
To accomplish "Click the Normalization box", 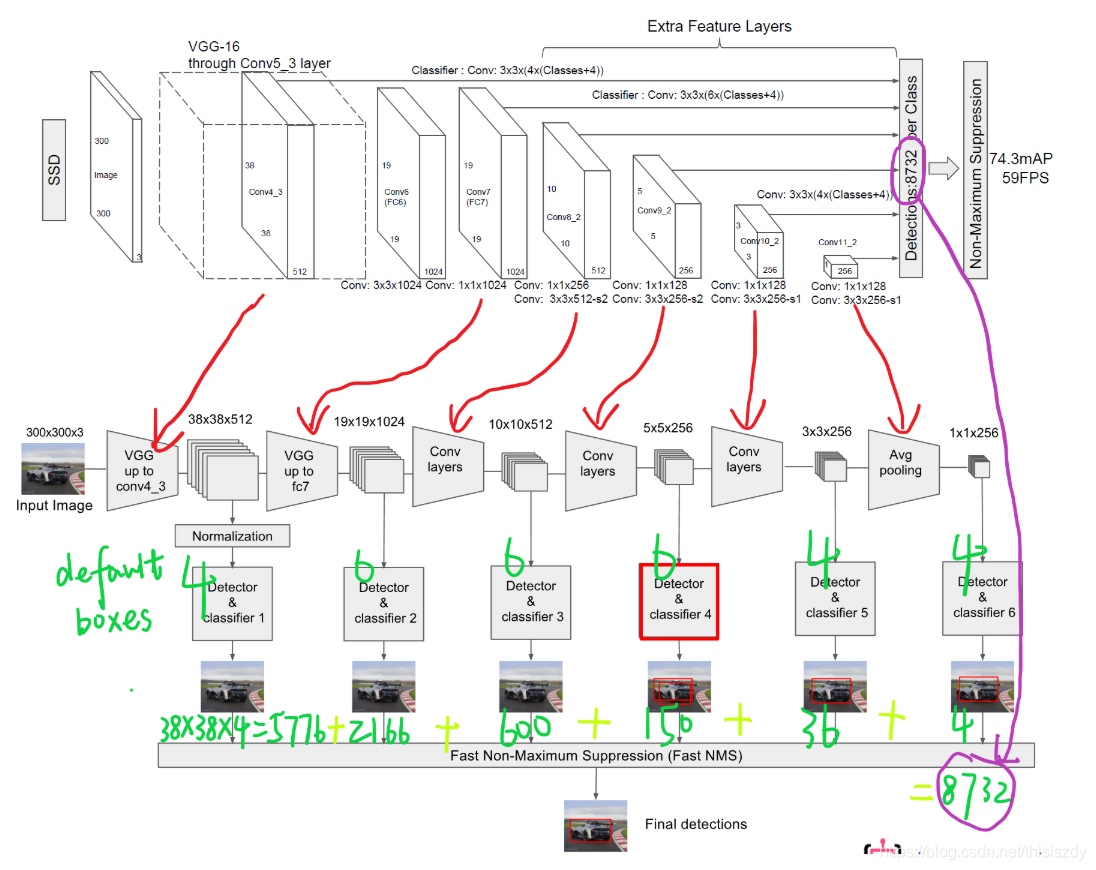I will [232, 536].
